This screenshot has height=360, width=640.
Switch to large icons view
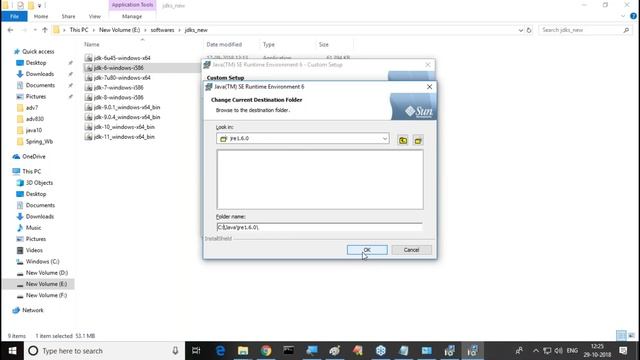point(631,336)
